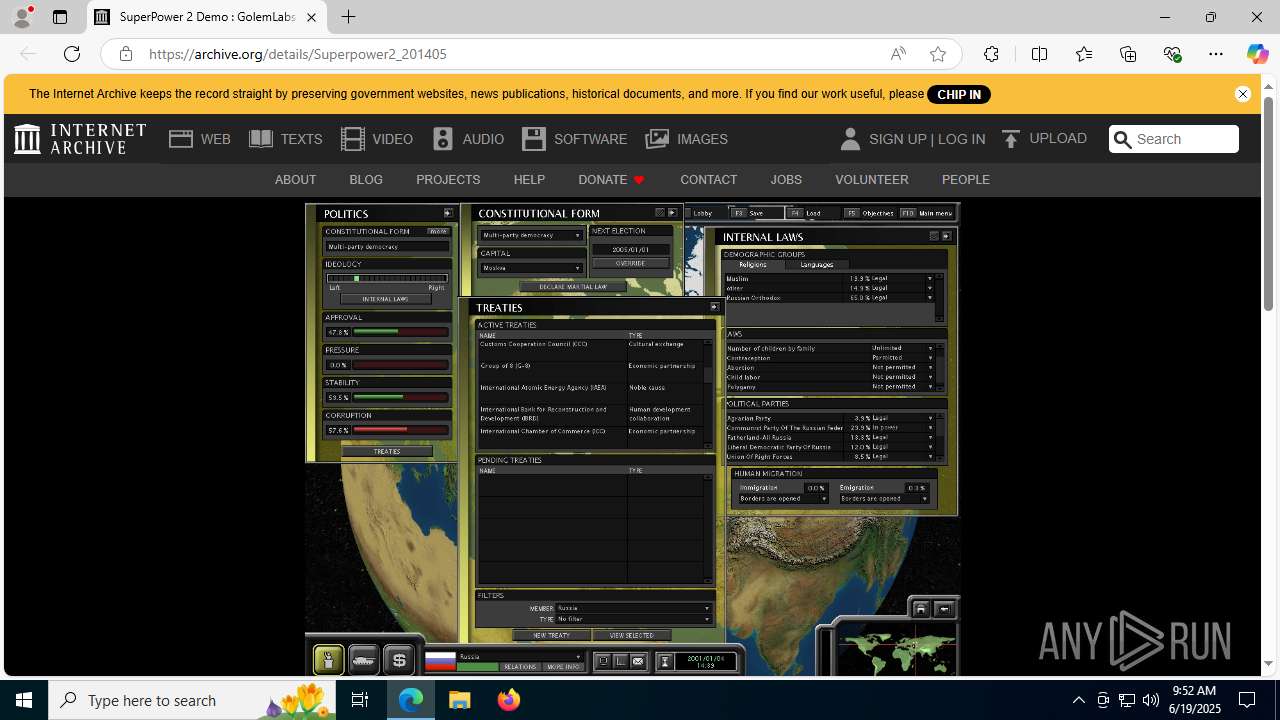Open the IMAGES media section

(687, 139)
